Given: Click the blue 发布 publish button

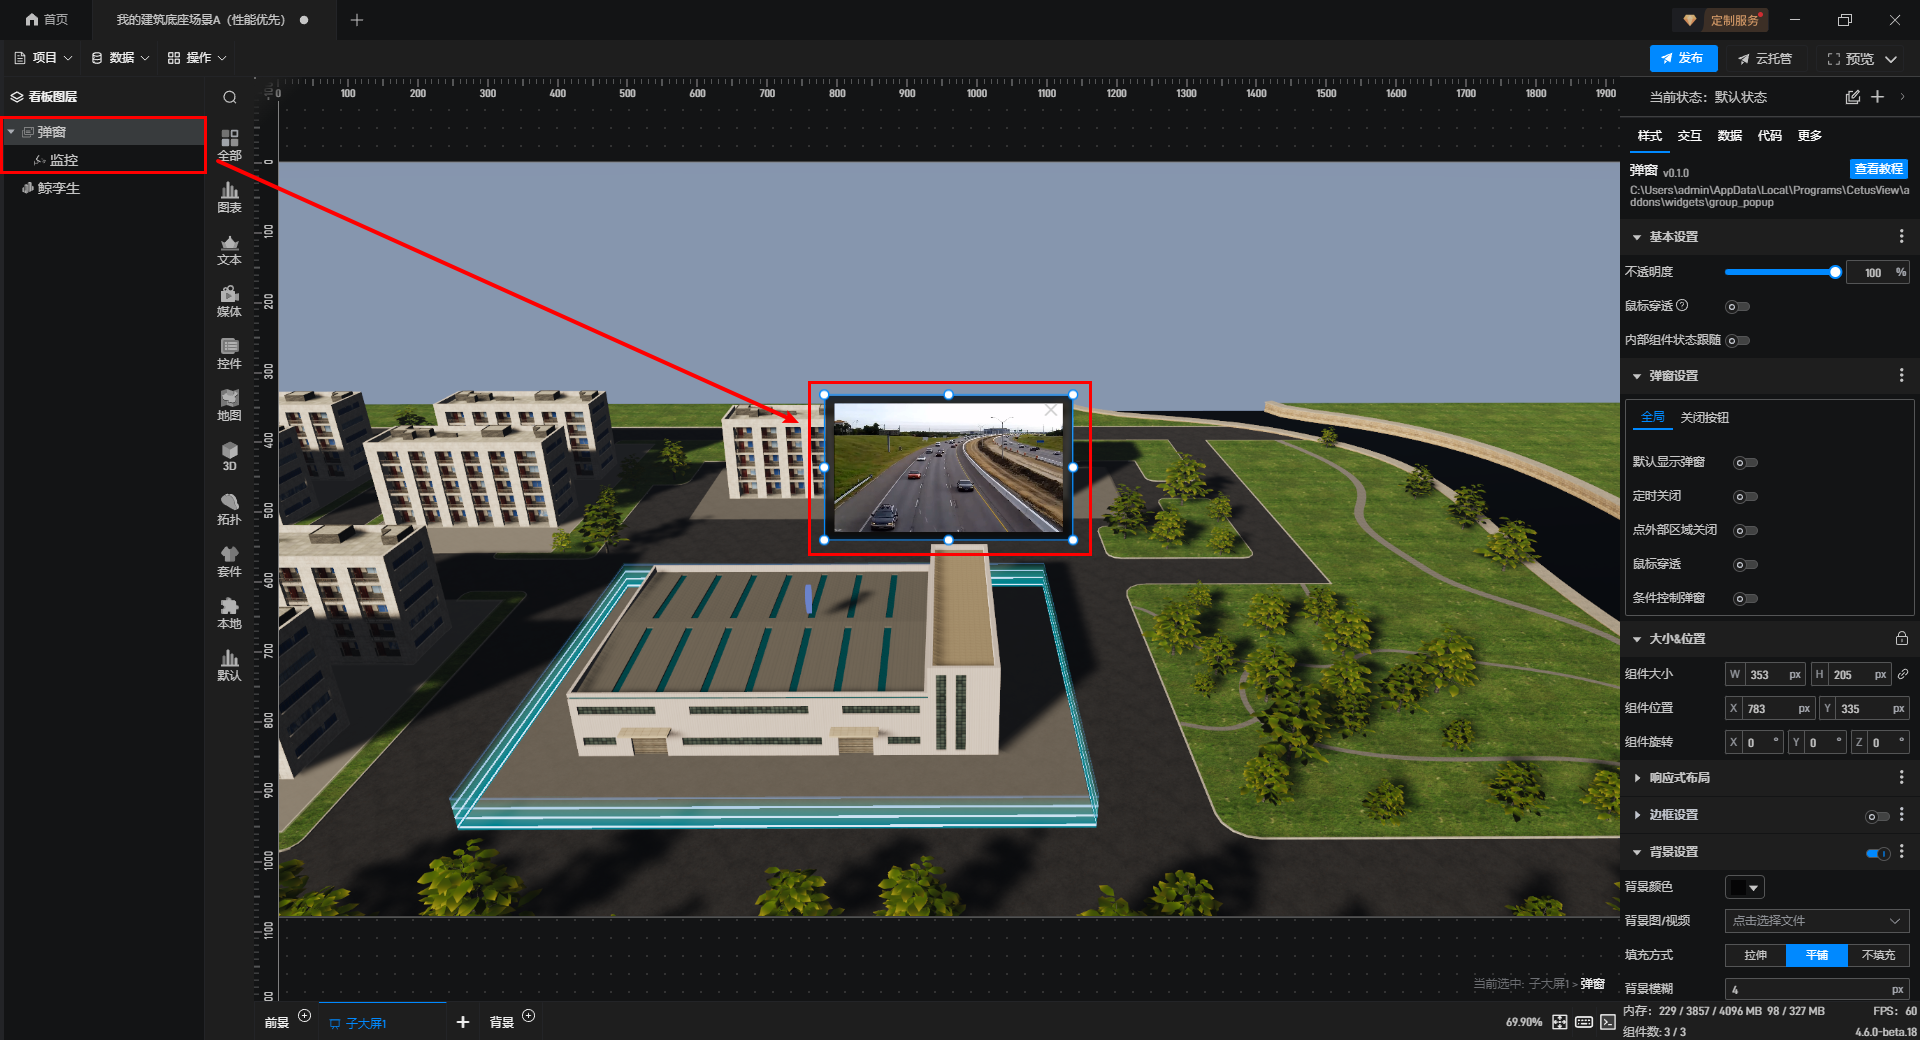Looking at the screenshot, I should (x=1683, y=58).
